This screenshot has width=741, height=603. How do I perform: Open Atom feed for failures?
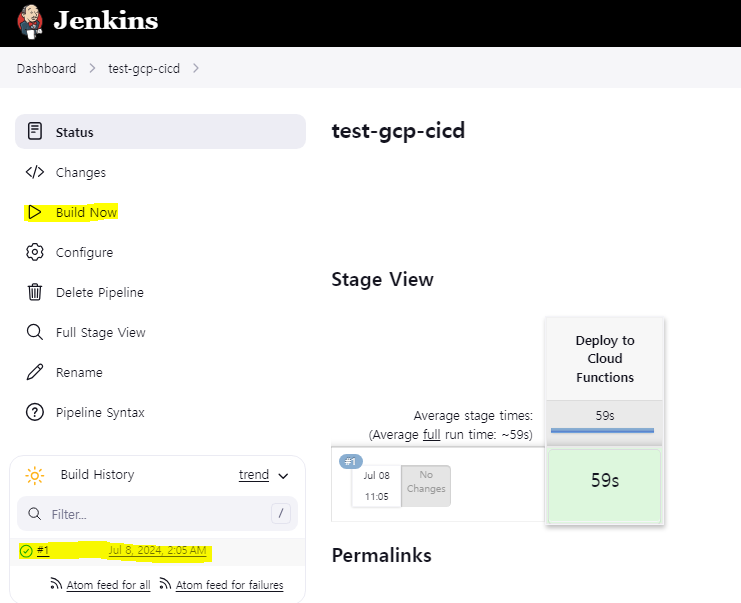[x=230, y=585]
